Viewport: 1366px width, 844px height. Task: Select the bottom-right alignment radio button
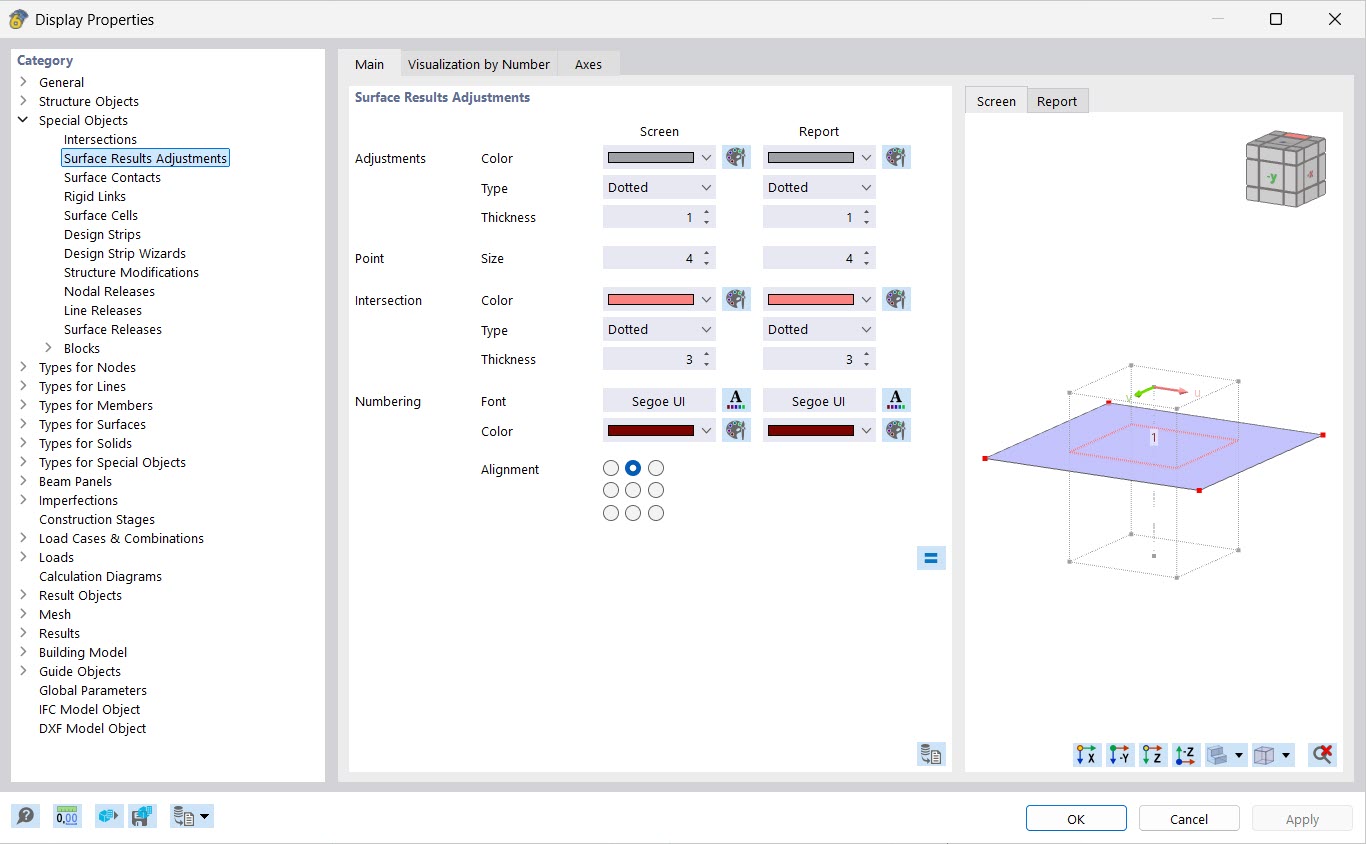(656, 513)
